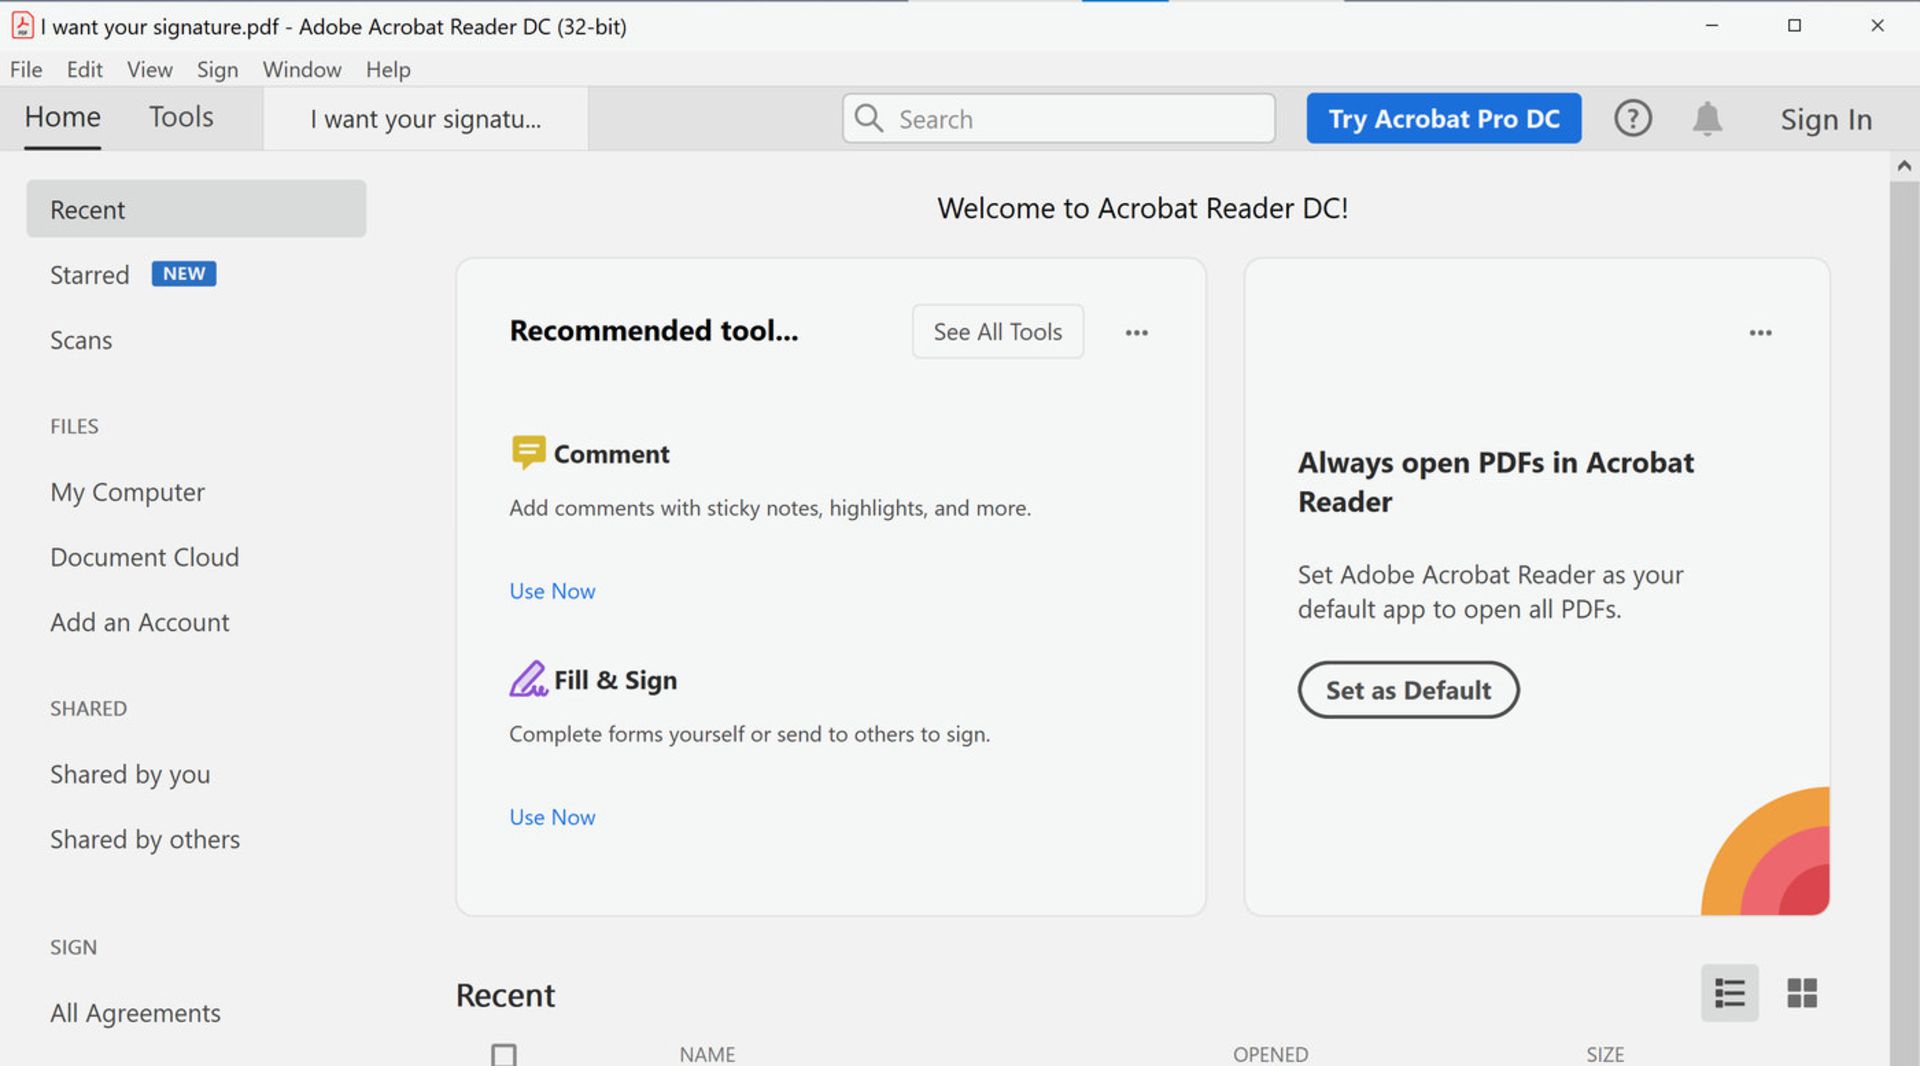Click See All Tools button

pyautogui.click(x=997, y=331)
